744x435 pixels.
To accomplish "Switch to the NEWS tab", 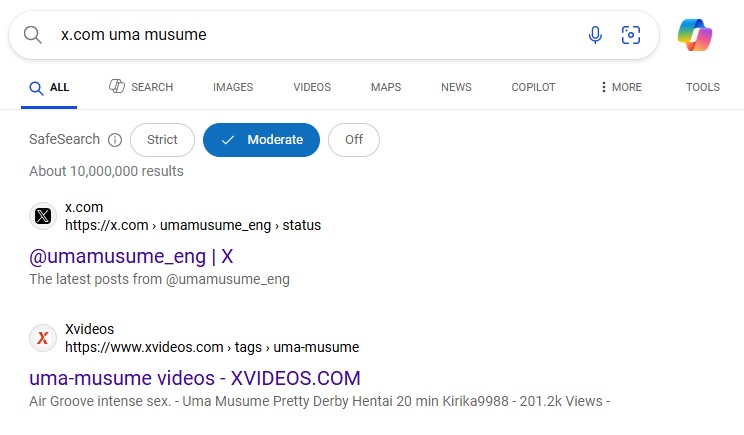I will (x=456, y=87).
